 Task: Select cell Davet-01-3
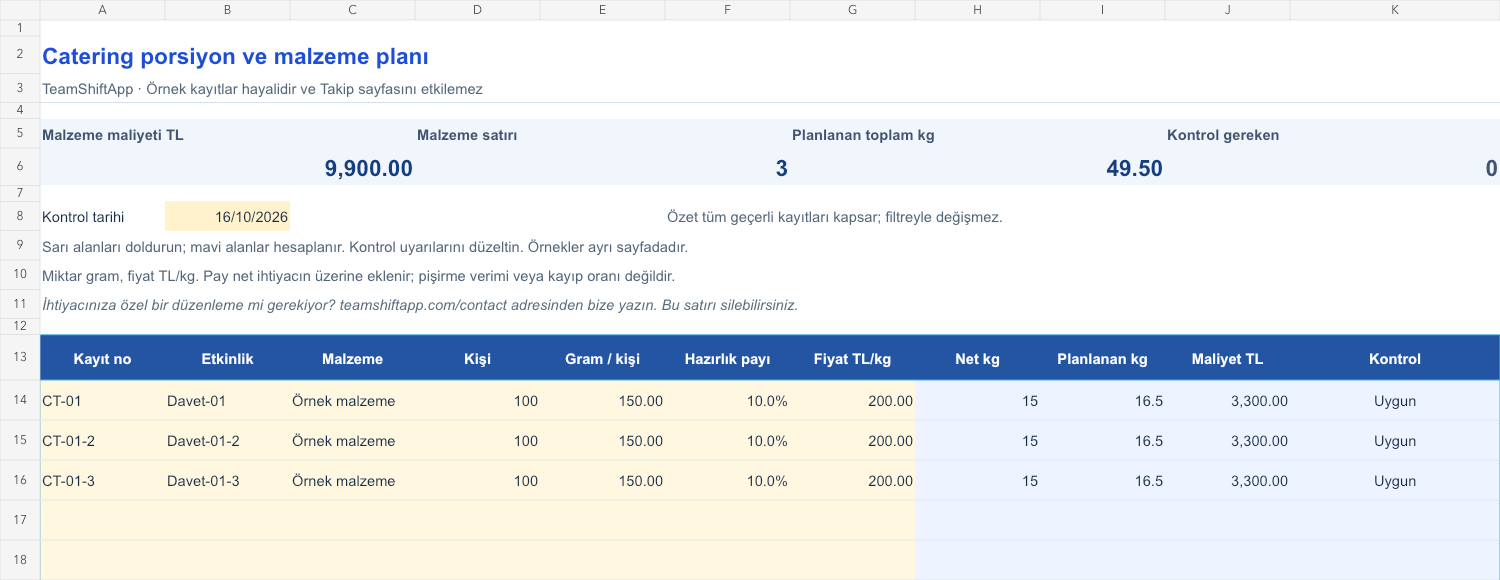pyautogui.click(x=227, y=481)
